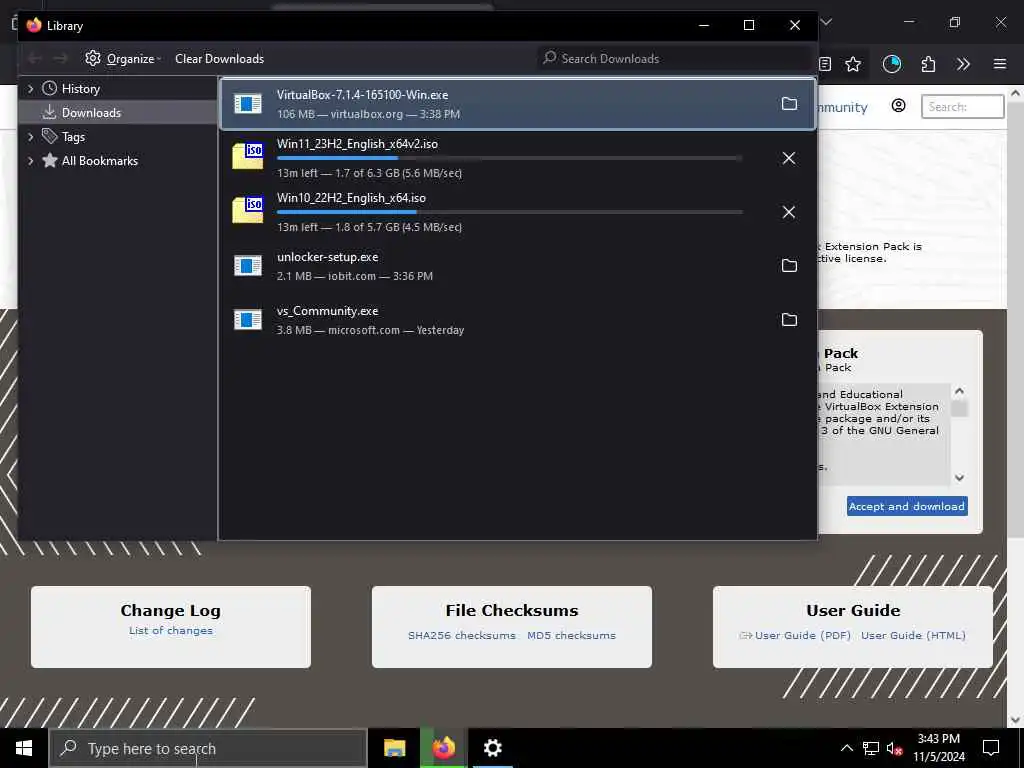Open Settings from the taskbar
The height and width of the screenshot is (768, 1024).
point(492,748)
